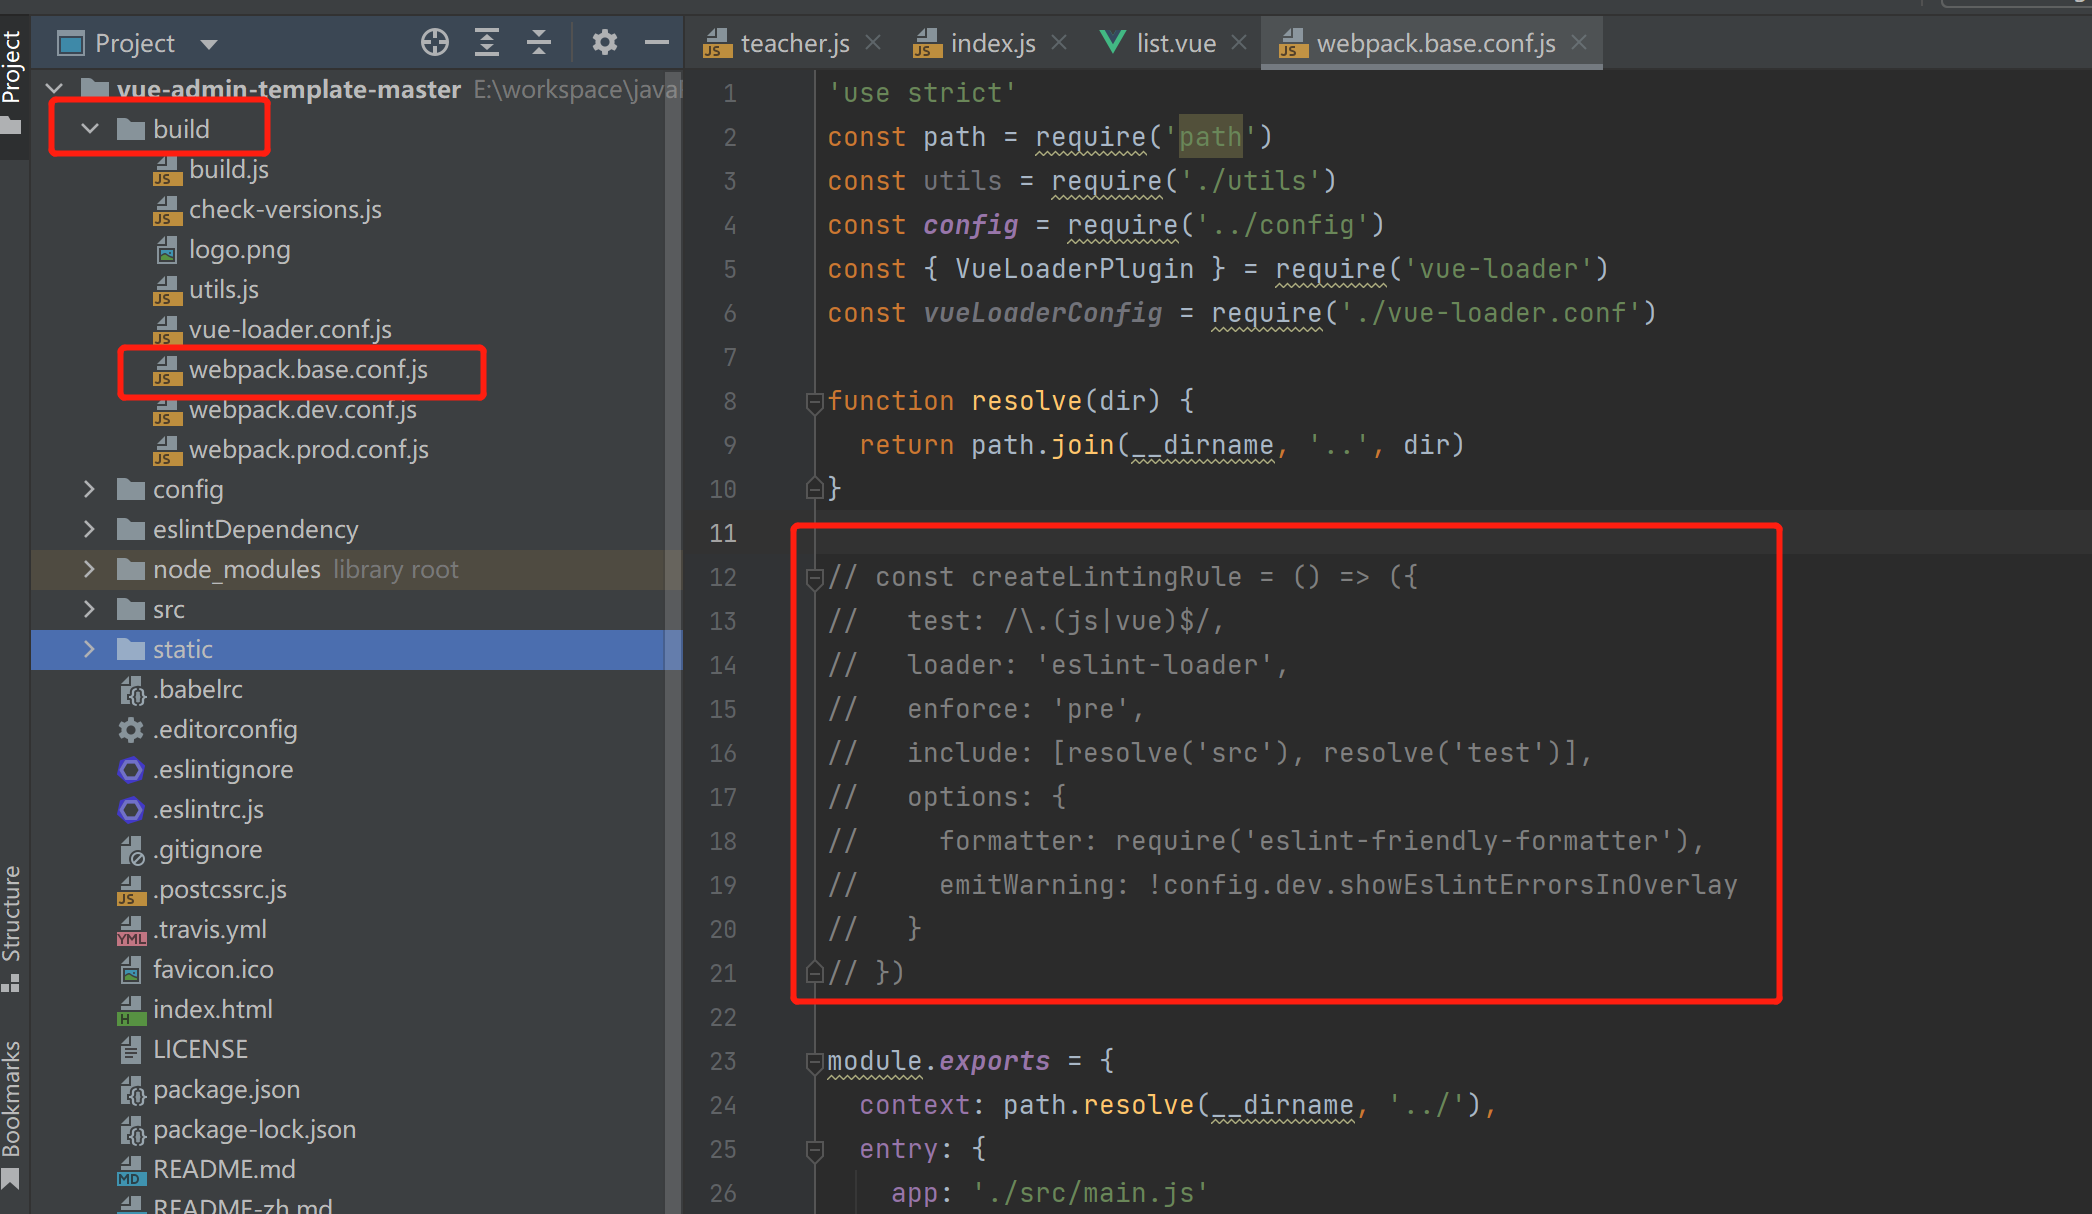
Task: Click the index.html file icon
Action: click(x=131, y=1010)
